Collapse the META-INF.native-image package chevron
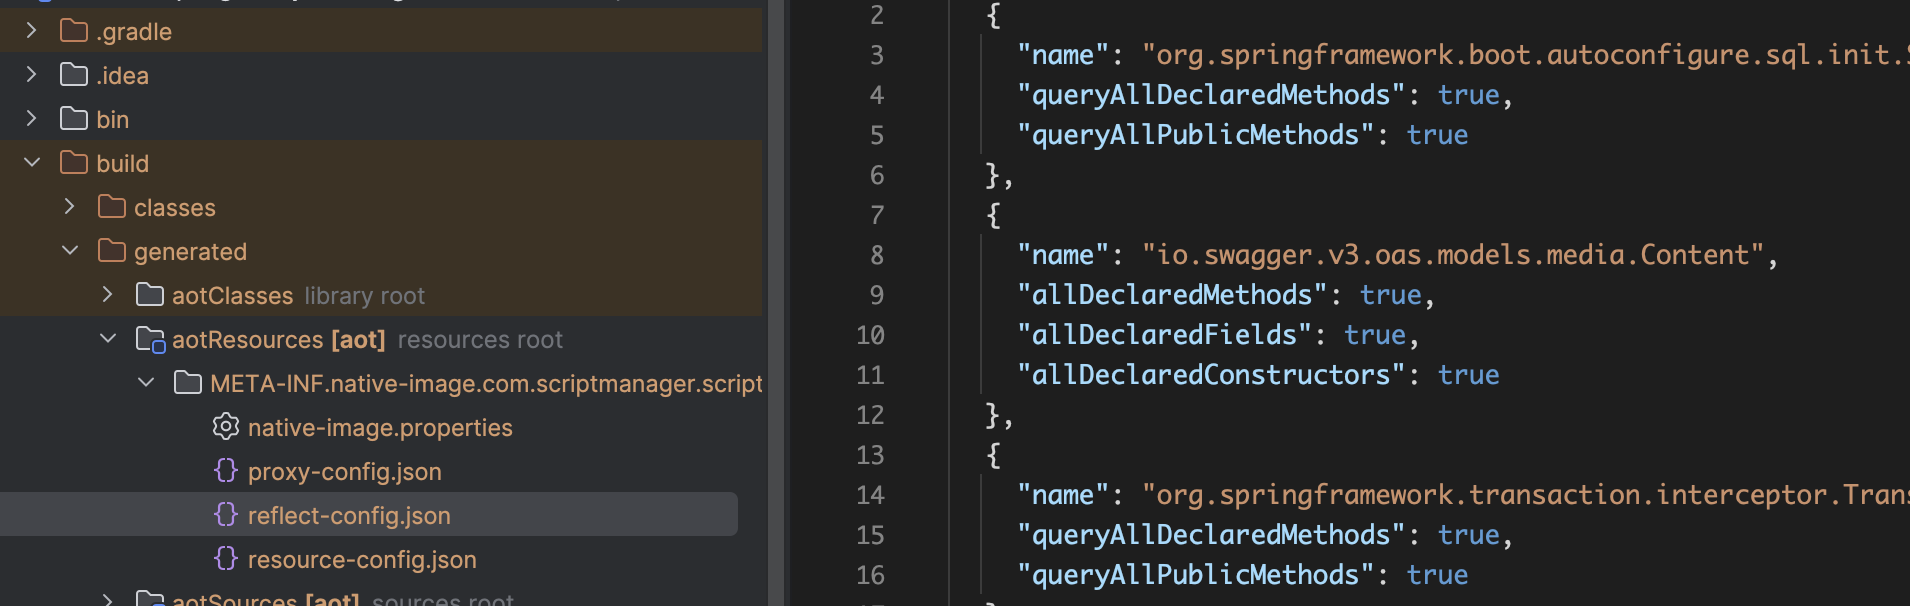Screen dimensions: 1910x606 (x=146, y=383)
